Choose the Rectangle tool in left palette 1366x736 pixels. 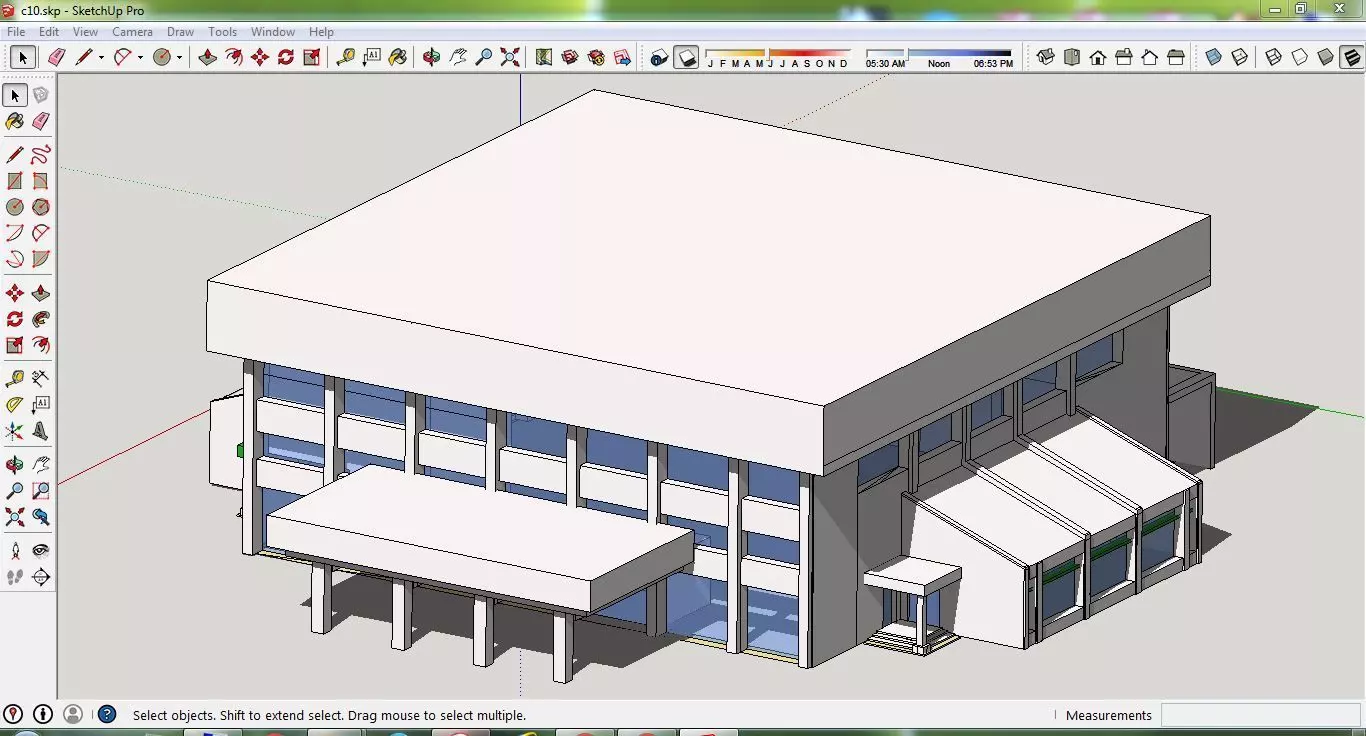pos(15,181)
